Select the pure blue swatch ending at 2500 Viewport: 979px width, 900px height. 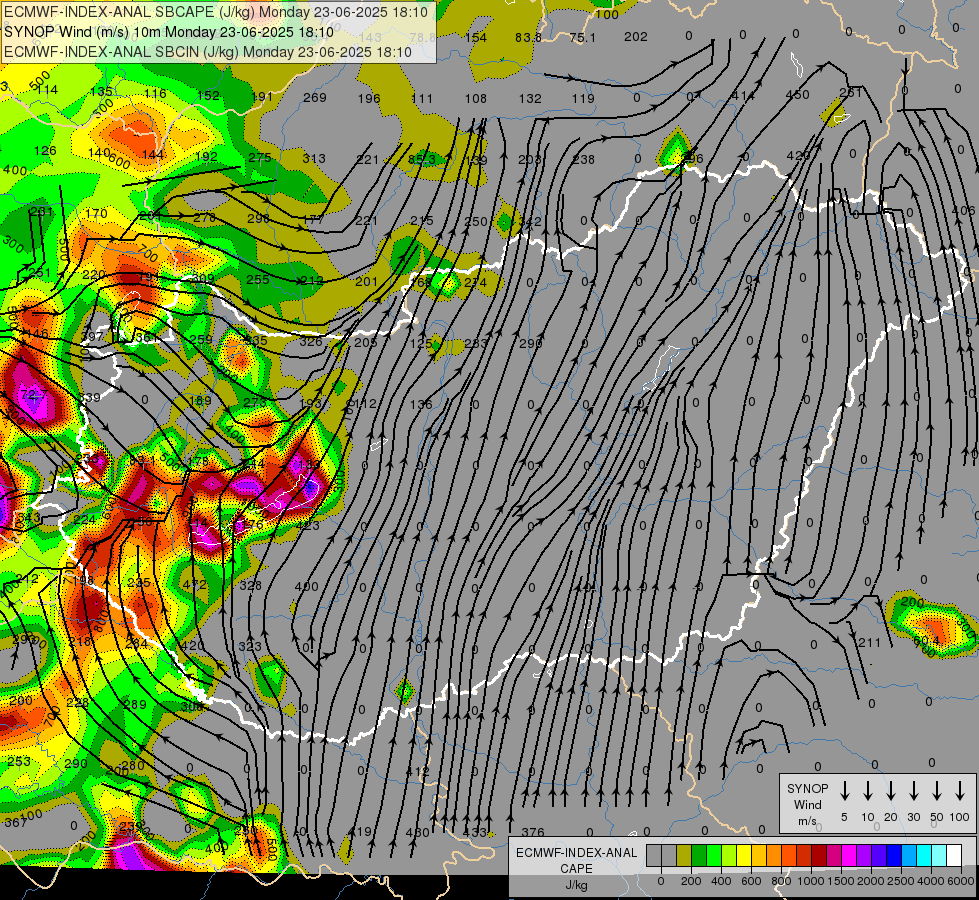(893, 856)
